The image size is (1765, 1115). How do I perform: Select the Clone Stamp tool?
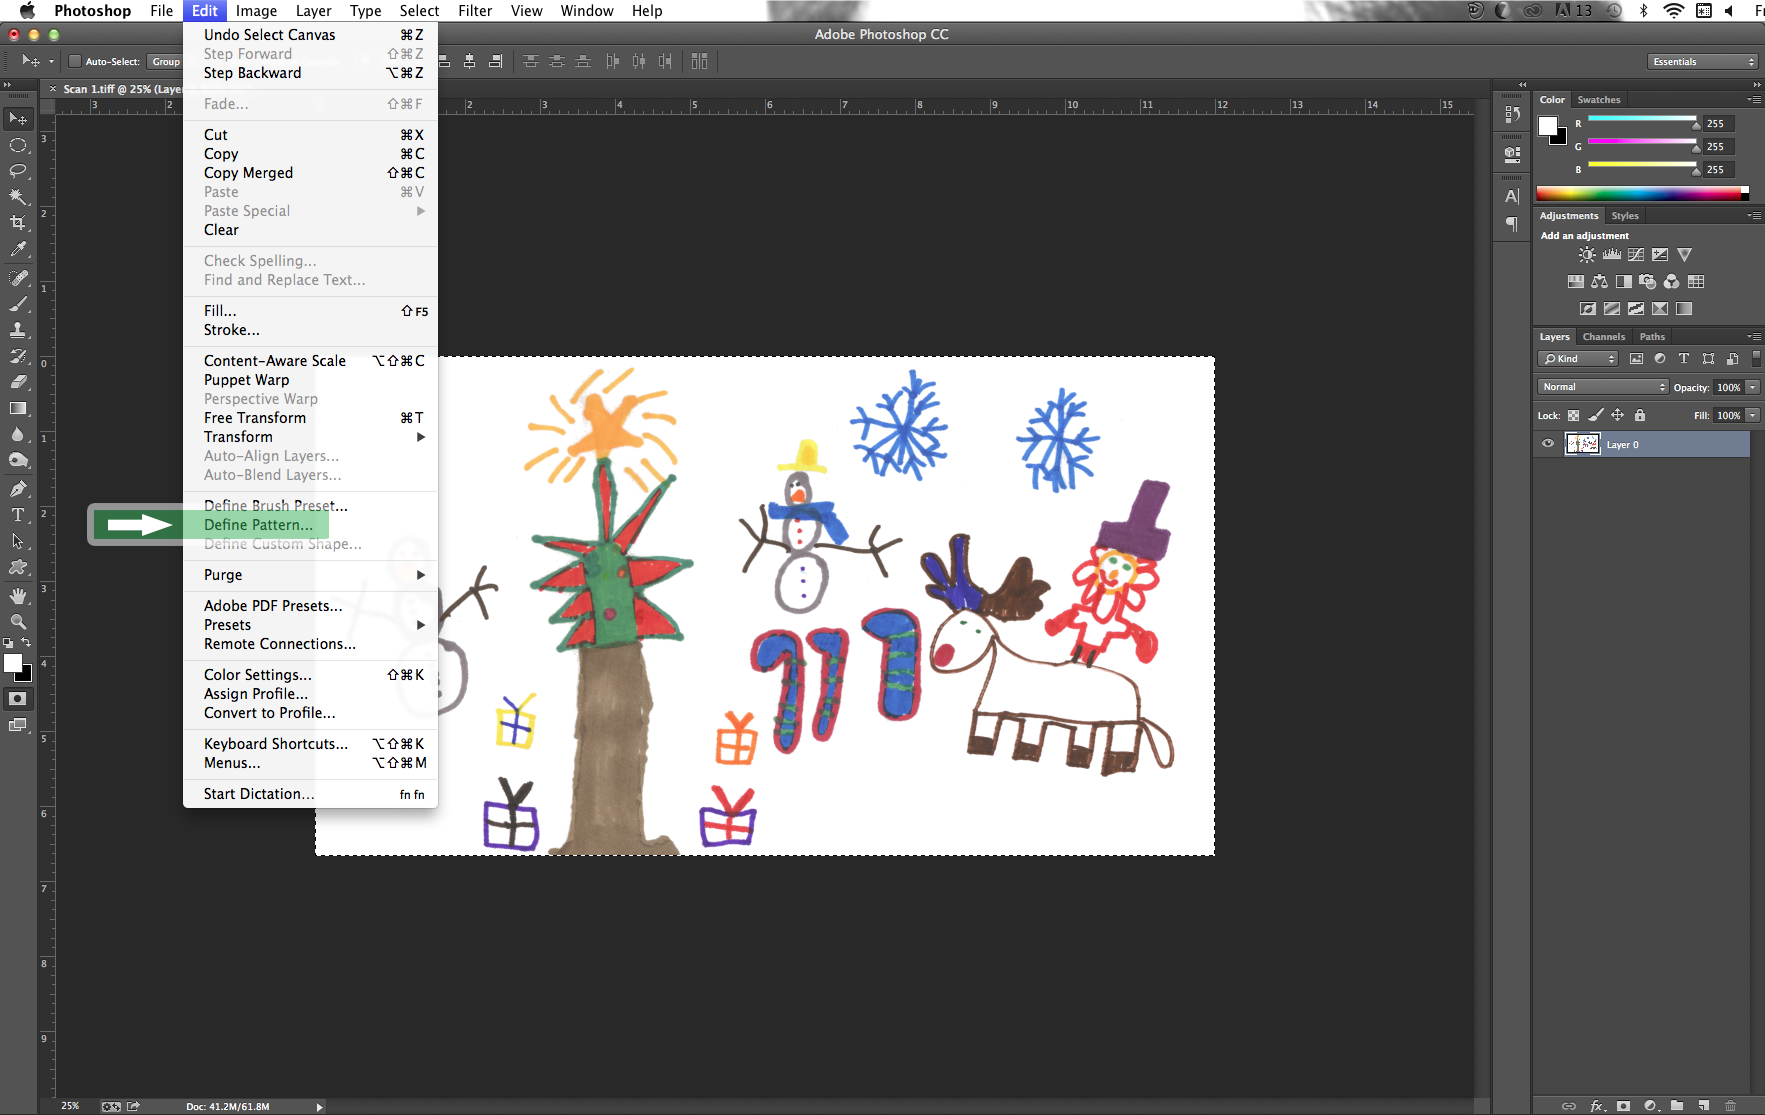18,330
